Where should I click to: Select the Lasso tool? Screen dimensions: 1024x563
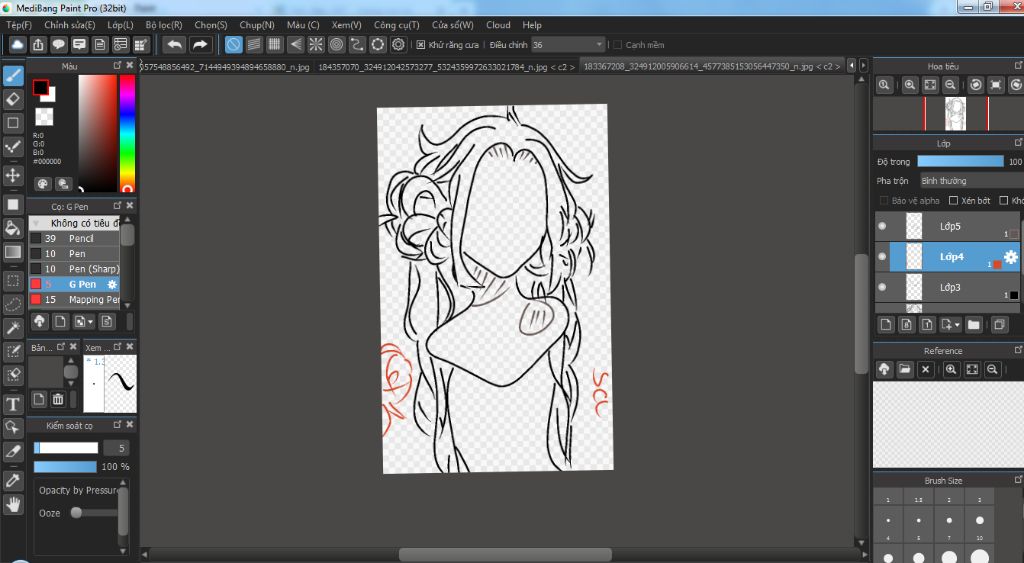pos(13,304)
